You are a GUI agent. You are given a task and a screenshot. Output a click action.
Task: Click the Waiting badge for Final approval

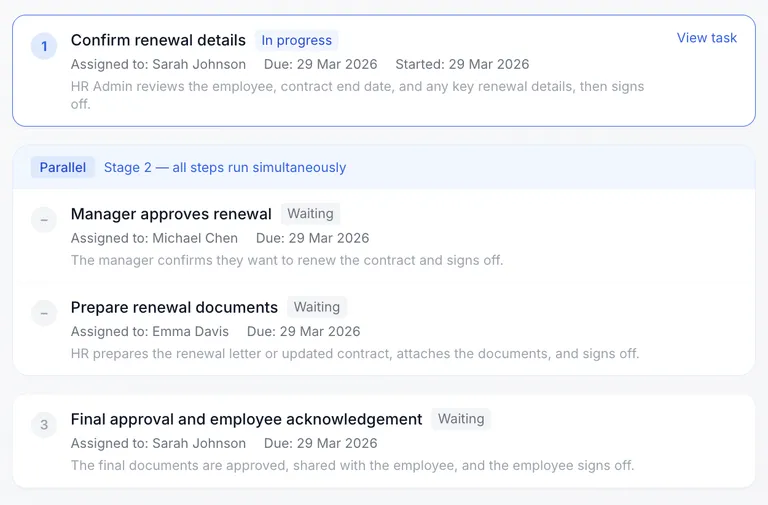[461, 419]
